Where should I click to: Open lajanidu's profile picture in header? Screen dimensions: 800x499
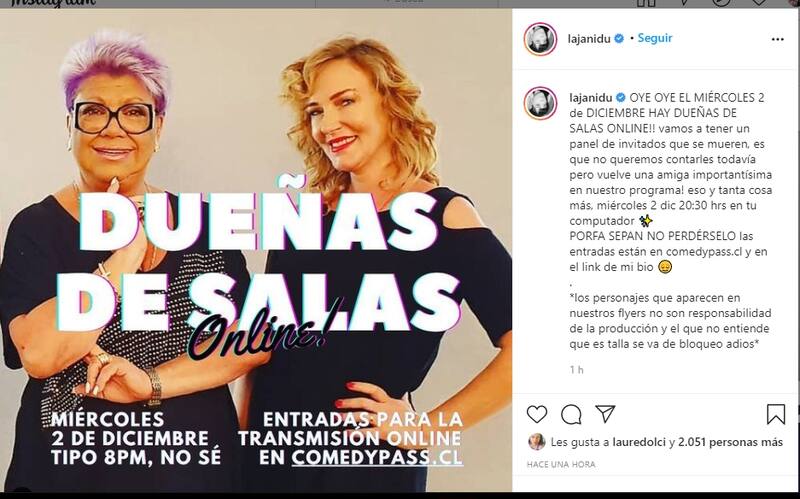pyautogui.click(x=540, y=39)
